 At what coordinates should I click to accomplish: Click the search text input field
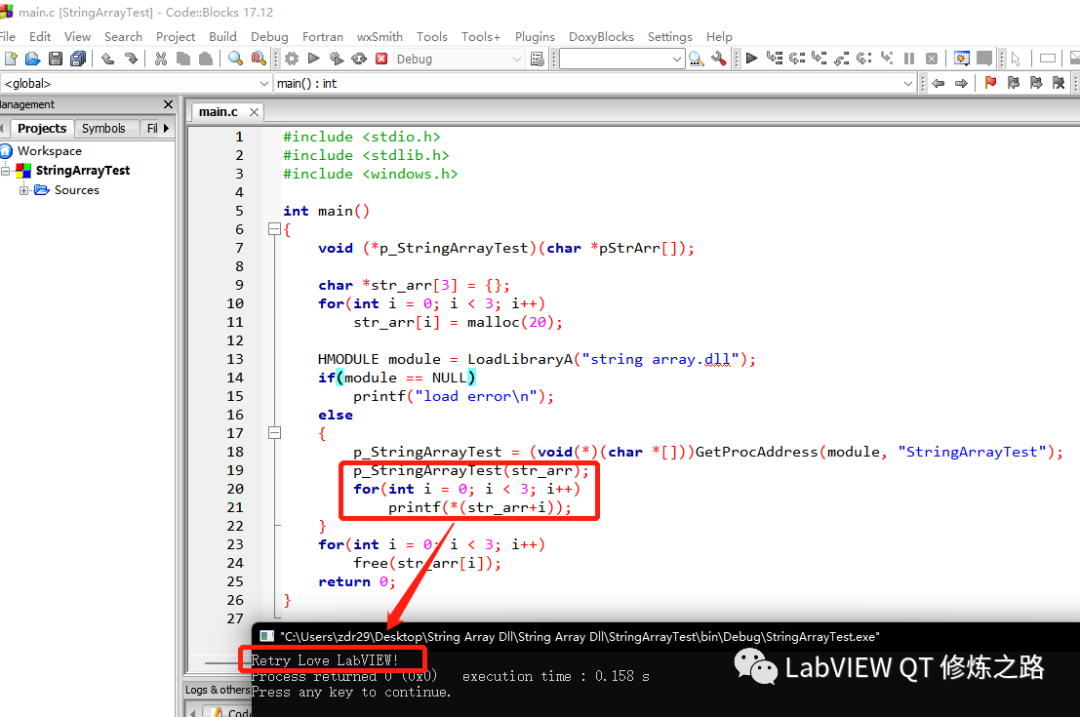[615, 59]
